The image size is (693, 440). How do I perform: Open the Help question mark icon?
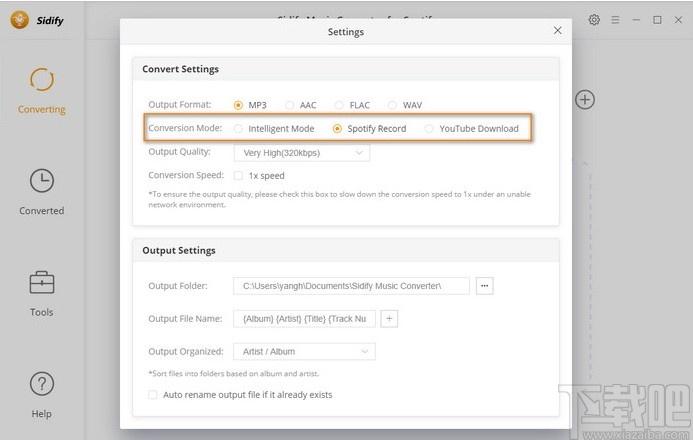42,384
